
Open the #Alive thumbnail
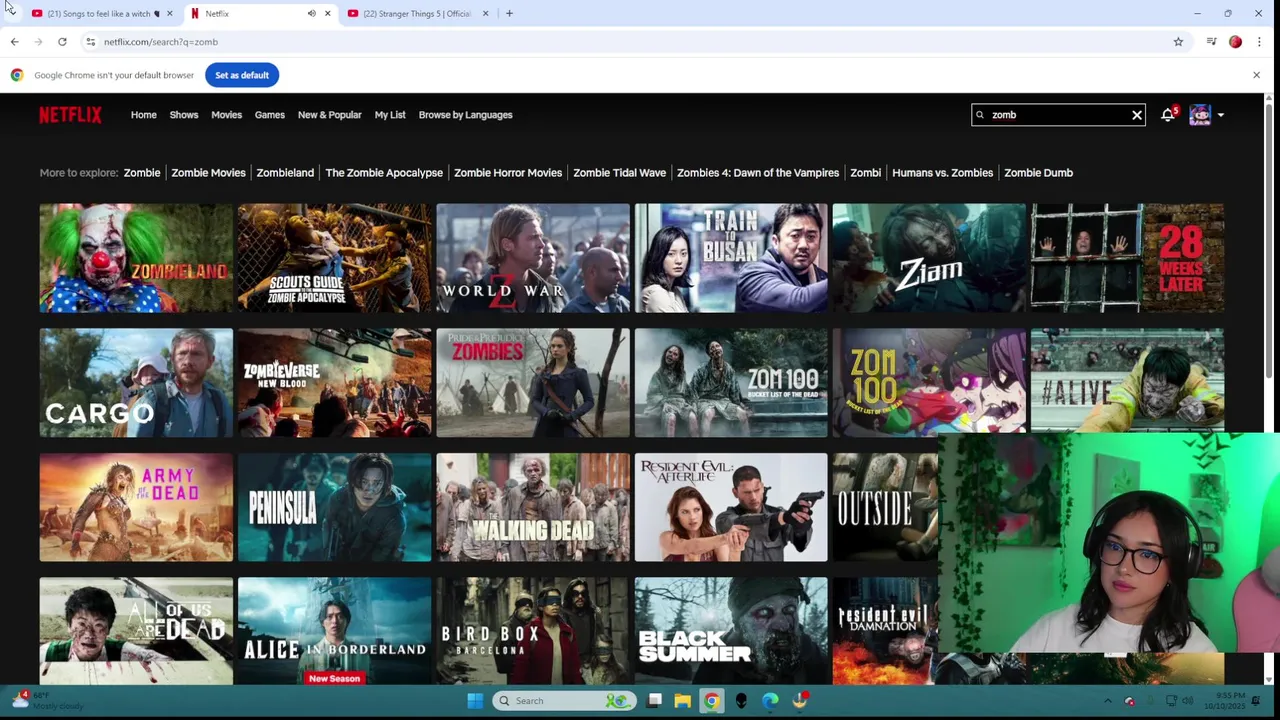pyautogui.click(x=1127, y=380)
